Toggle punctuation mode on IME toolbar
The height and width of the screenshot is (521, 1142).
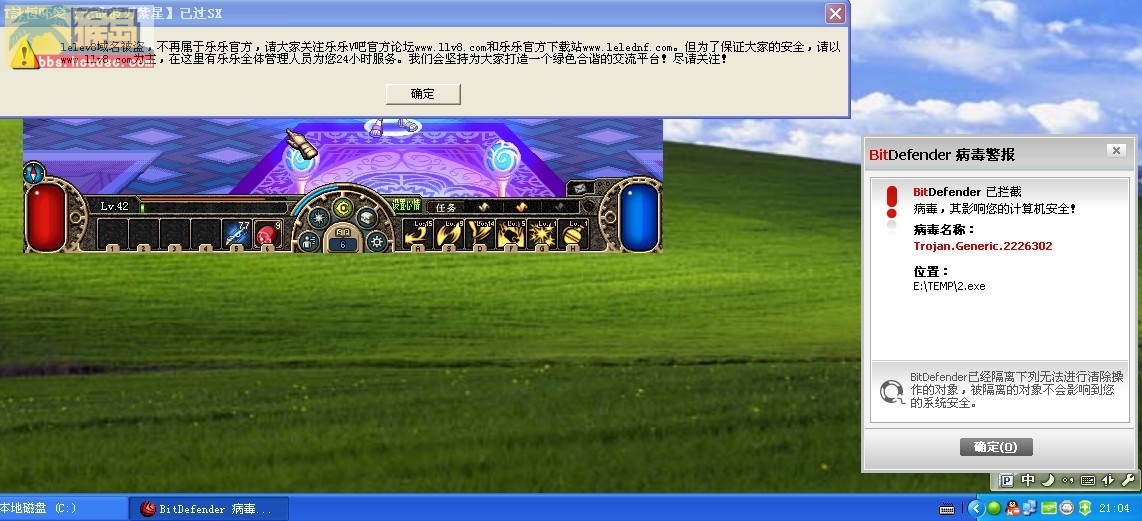click(x=1068, y=480)
